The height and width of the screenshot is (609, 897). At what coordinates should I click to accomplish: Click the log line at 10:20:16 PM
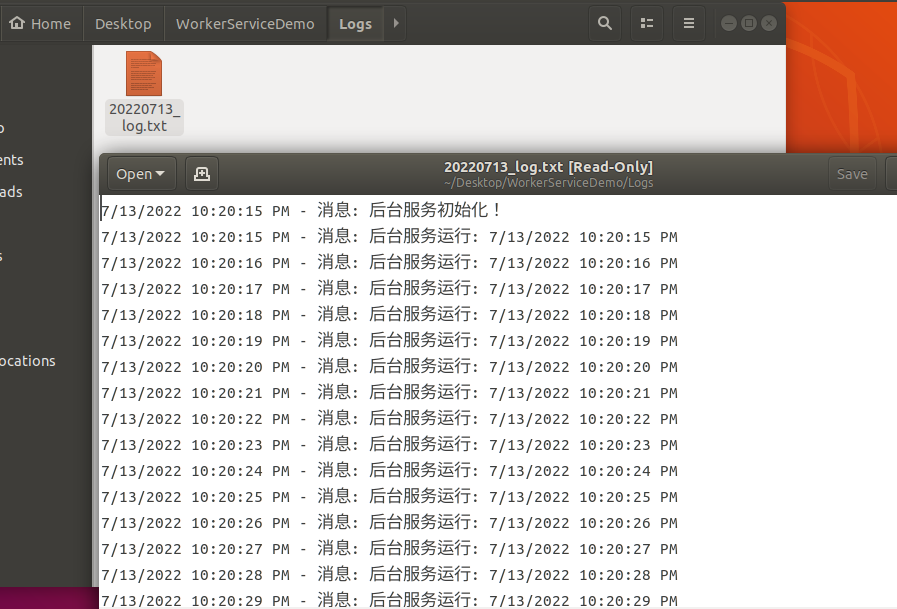389,263
